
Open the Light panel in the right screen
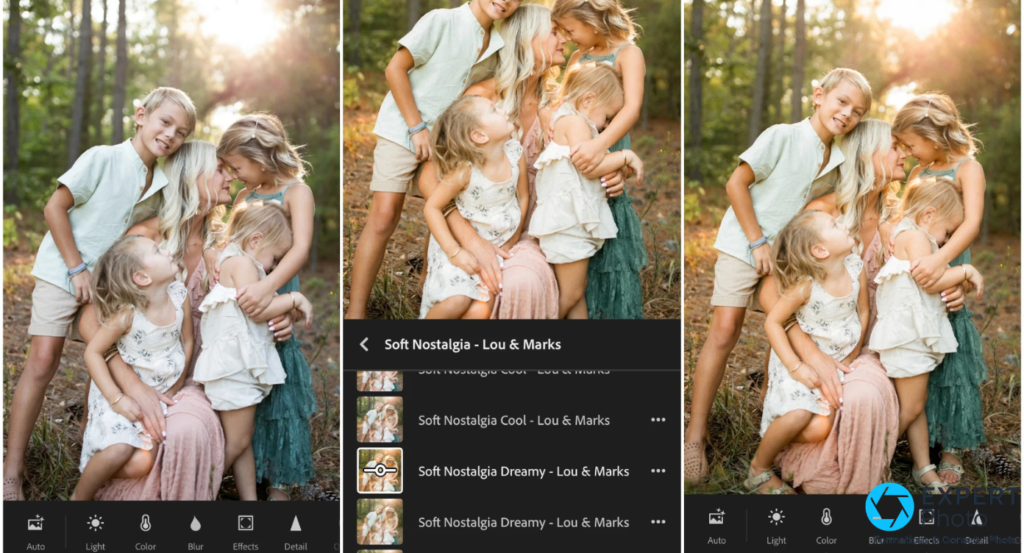point(776,518)
